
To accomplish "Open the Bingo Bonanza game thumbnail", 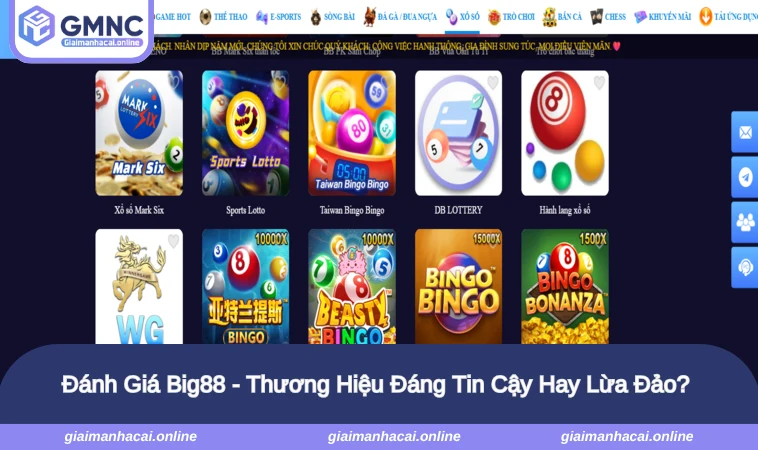I will [565, 287].
